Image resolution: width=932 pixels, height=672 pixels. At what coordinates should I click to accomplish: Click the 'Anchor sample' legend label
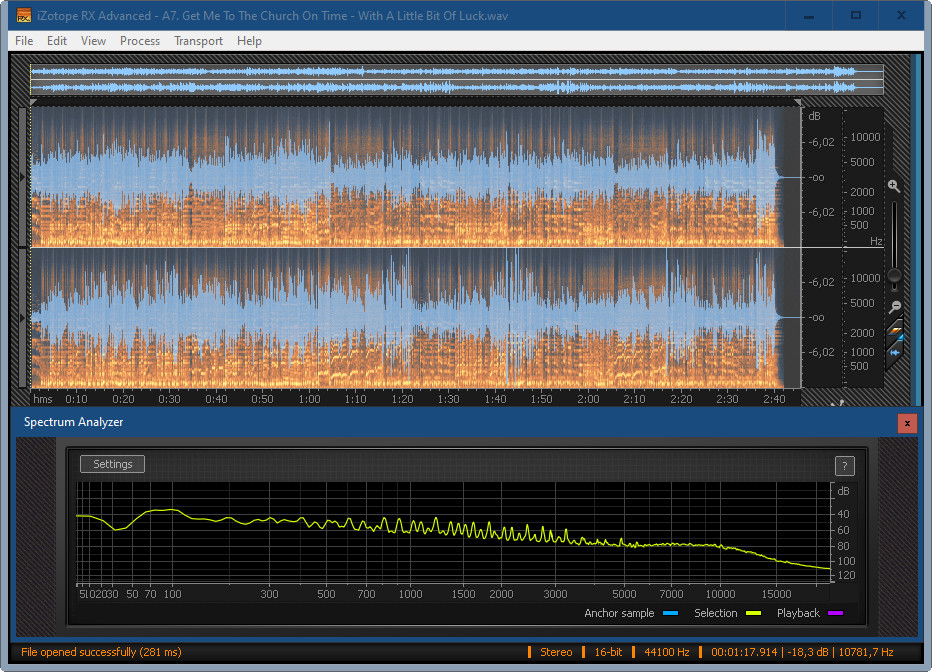619,613
